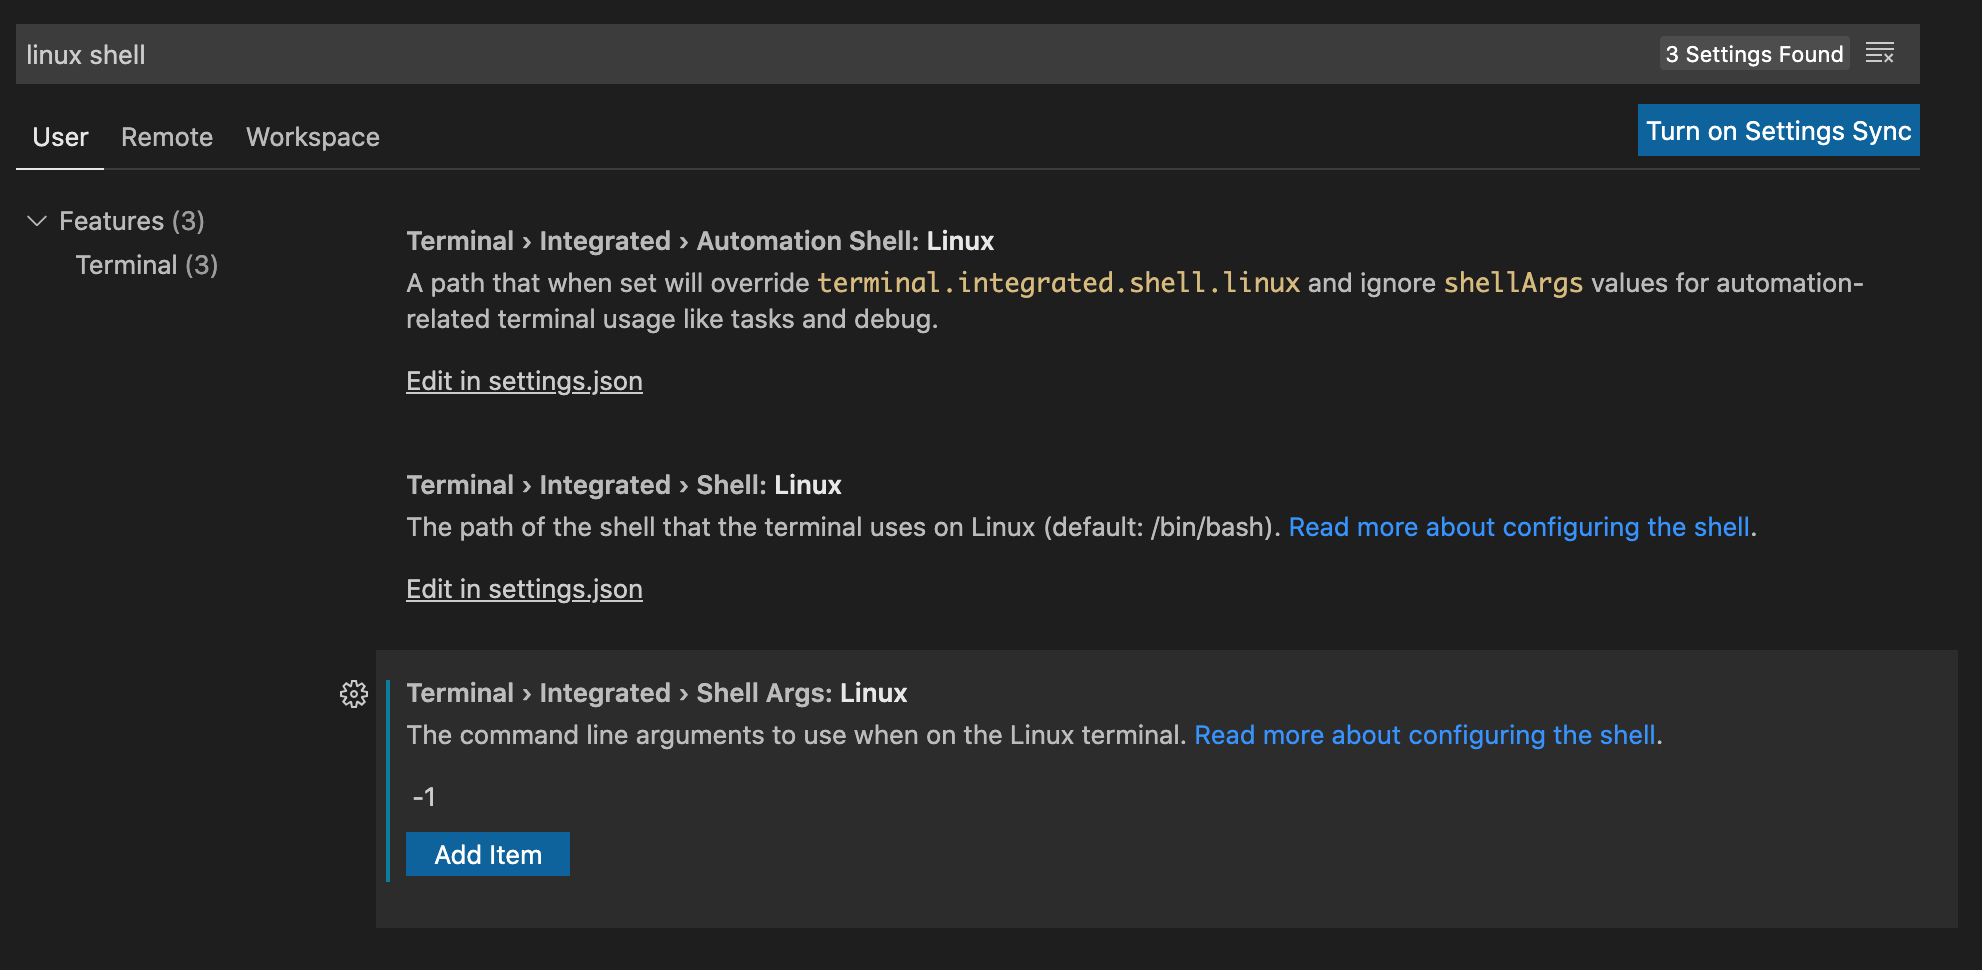Open settings.json for Automation Shell Linux
This screenshot has width=1982, height=970.
(524, 381)
